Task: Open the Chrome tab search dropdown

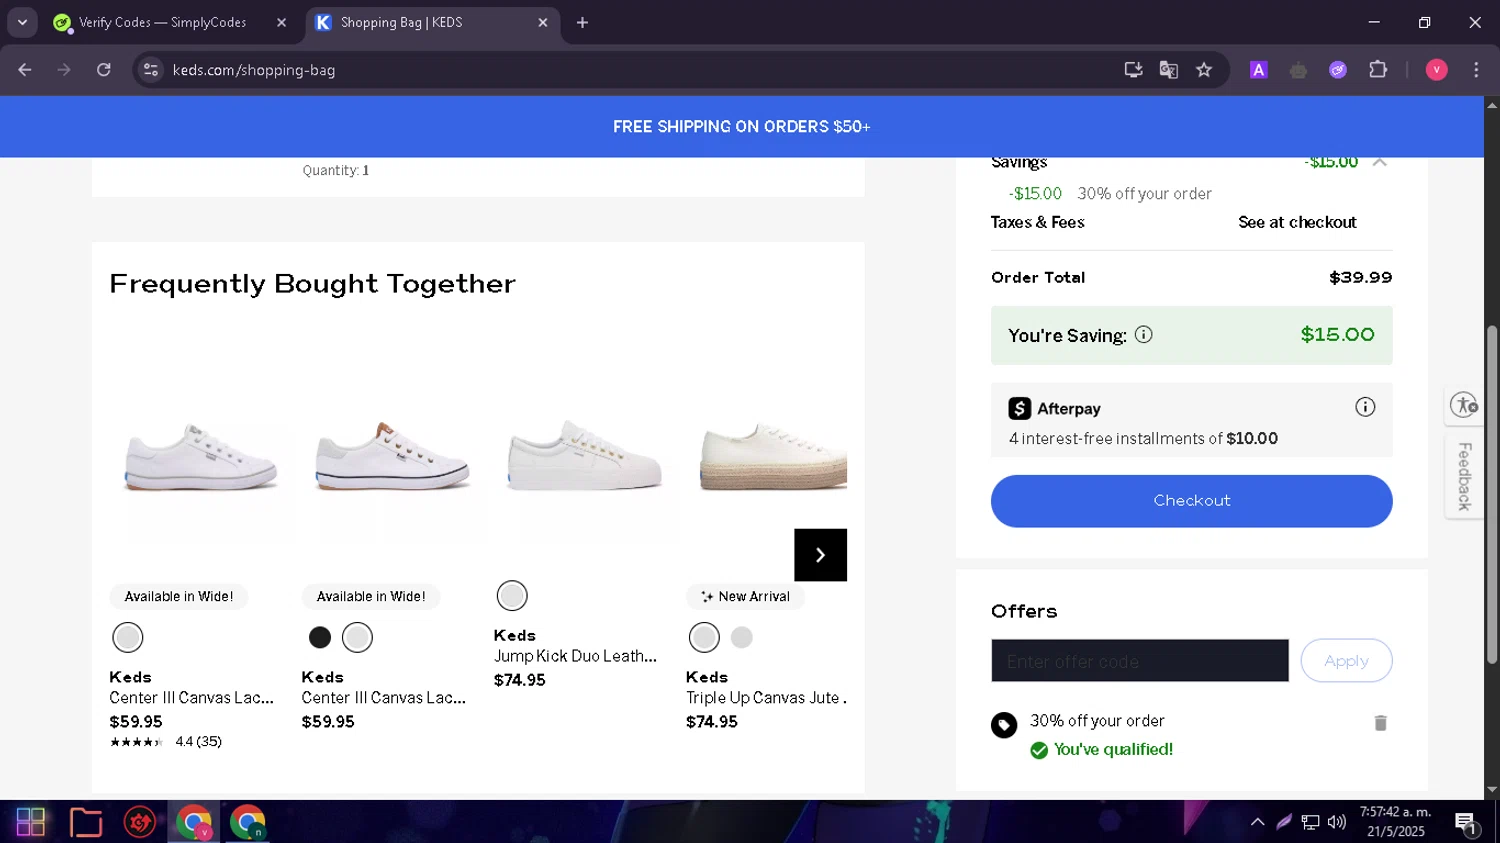Action: [x=22, y=22]
